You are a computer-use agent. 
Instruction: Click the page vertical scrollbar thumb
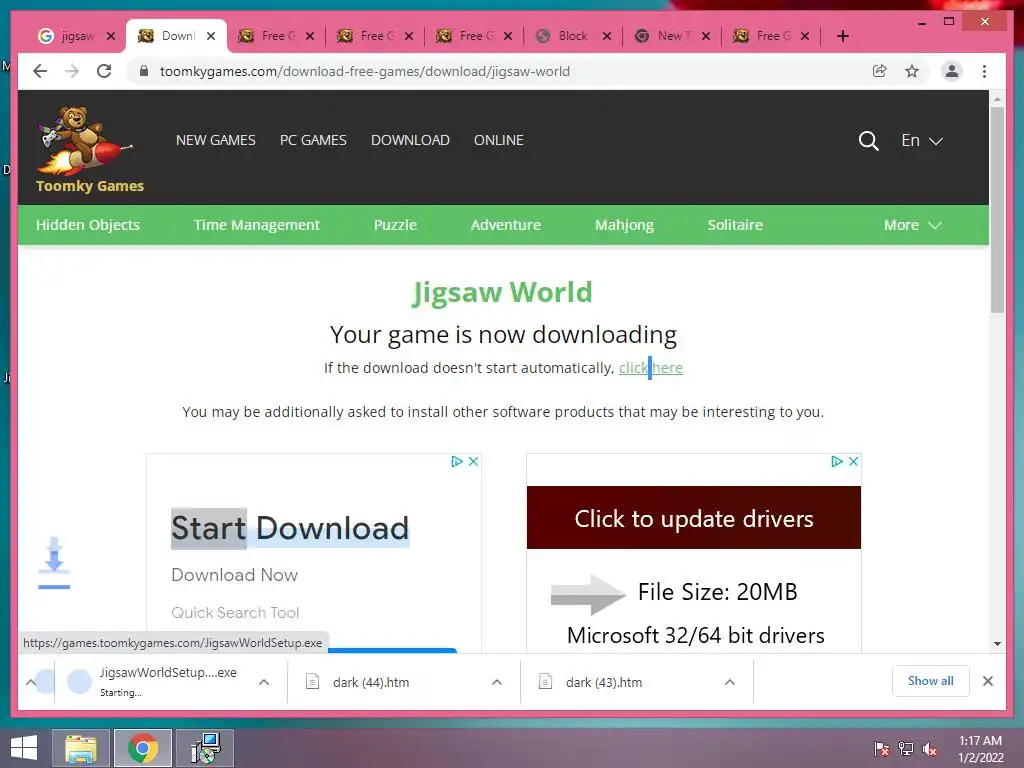997,209
